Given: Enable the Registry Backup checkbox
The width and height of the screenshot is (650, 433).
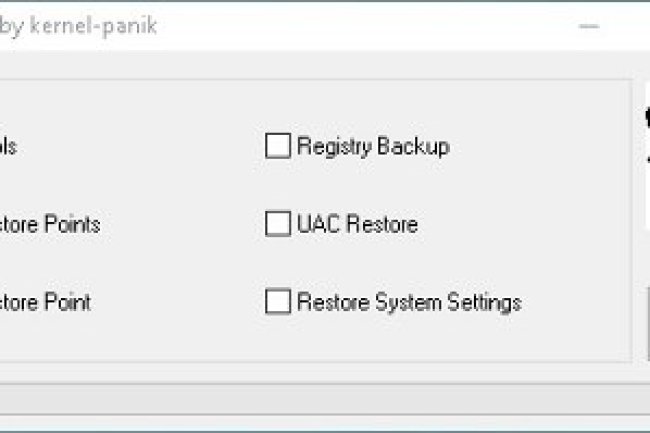Looking at the screenshot, I should (x=277, y=146).
